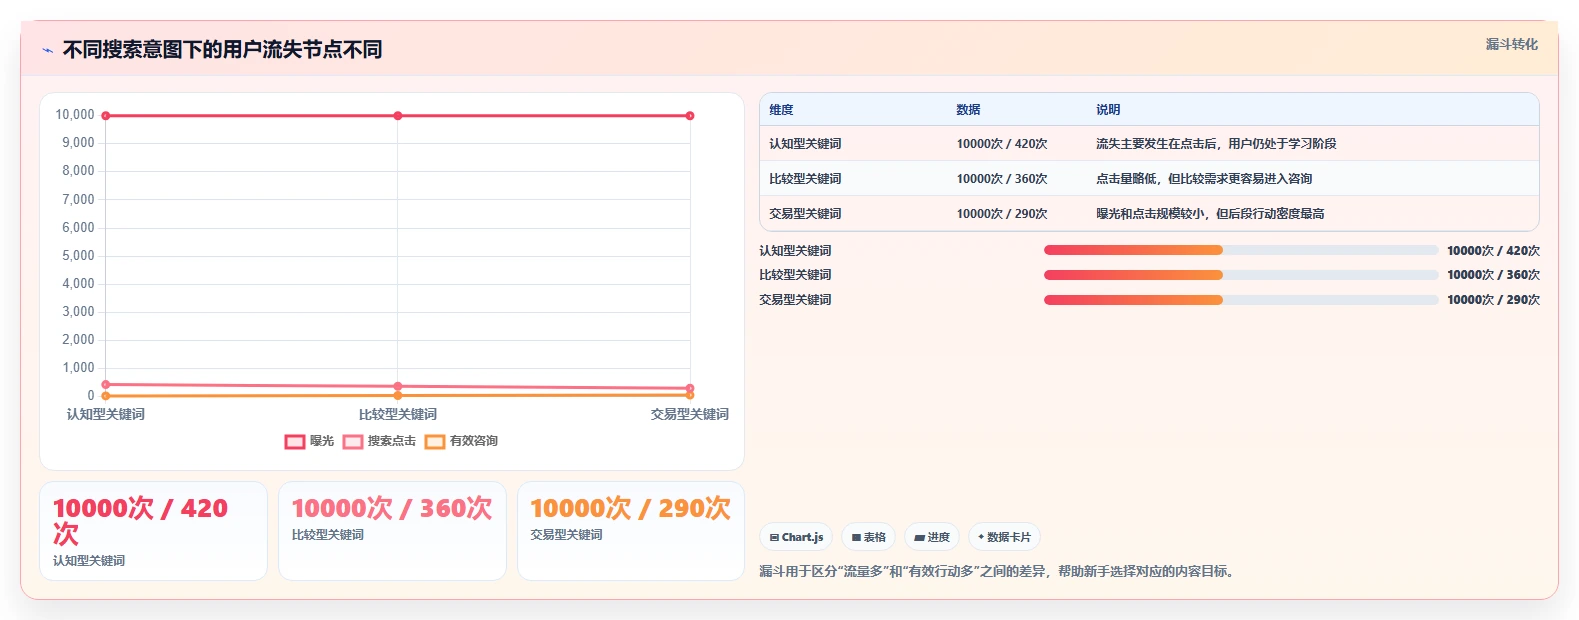1579x620 pixels.
Task: Click progress row label 交易型关键词
Action: 795,300
